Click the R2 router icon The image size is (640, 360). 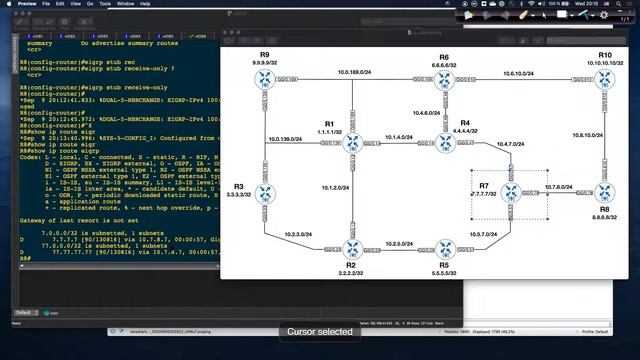coord(353,249)
